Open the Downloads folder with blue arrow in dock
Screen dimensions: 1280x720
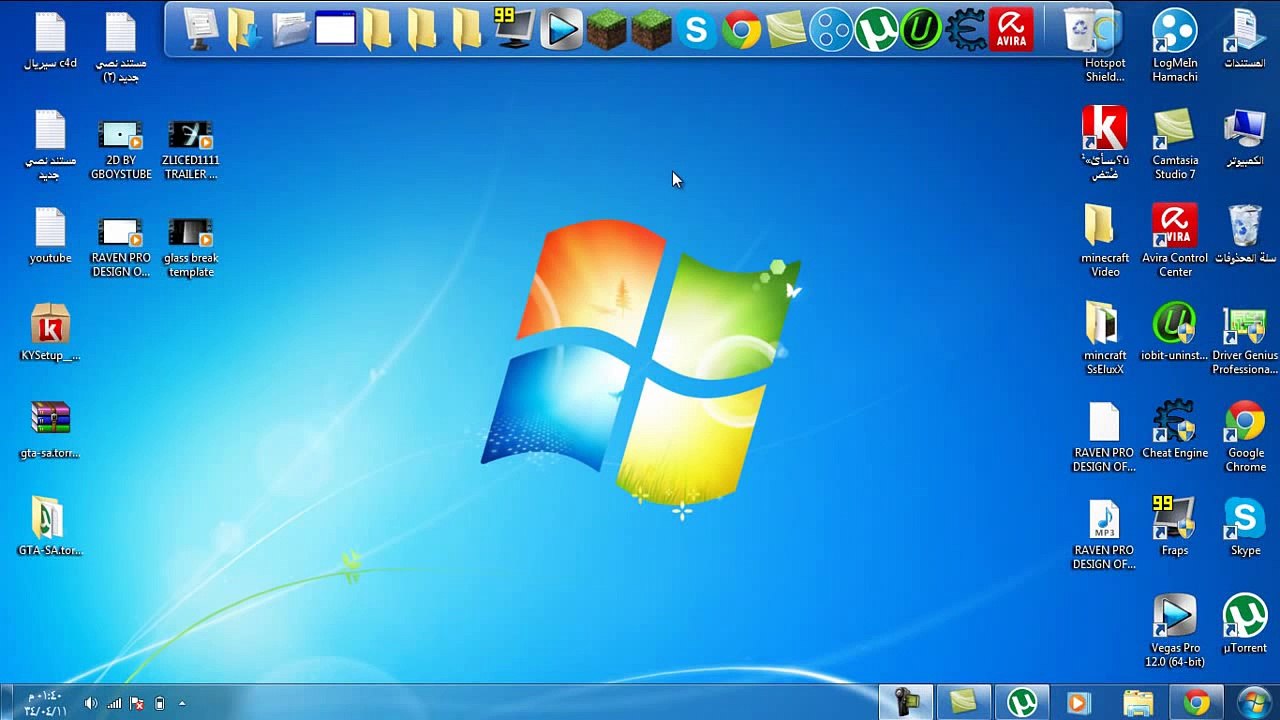click(x=245, y=29)
